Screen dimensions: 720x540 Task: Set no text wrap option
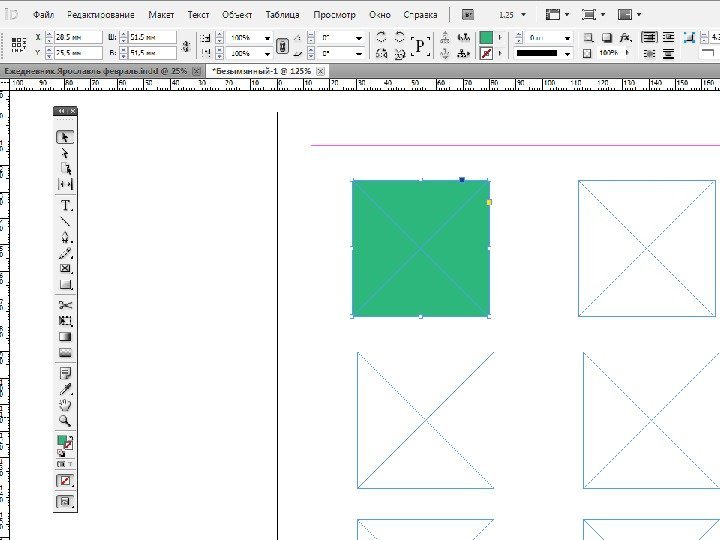click(x=649, y=37)
